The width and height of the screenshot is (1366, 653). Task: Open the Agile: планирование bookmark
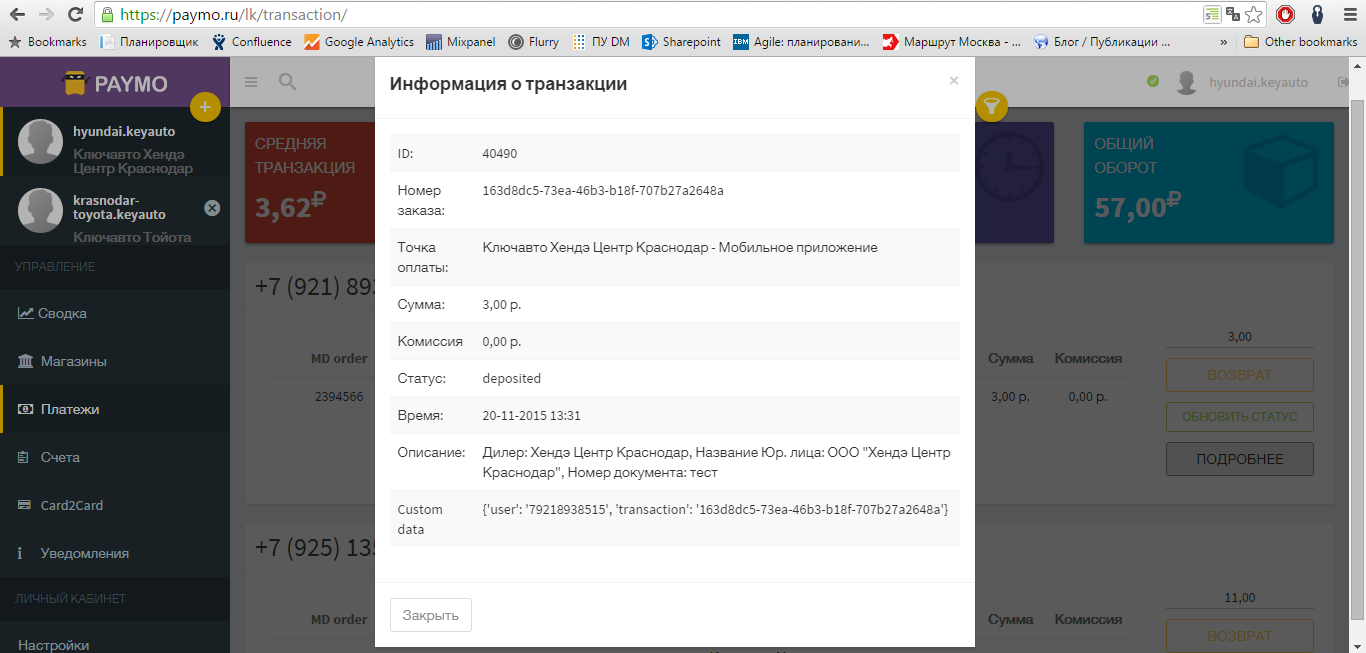(x=801, y=42)
